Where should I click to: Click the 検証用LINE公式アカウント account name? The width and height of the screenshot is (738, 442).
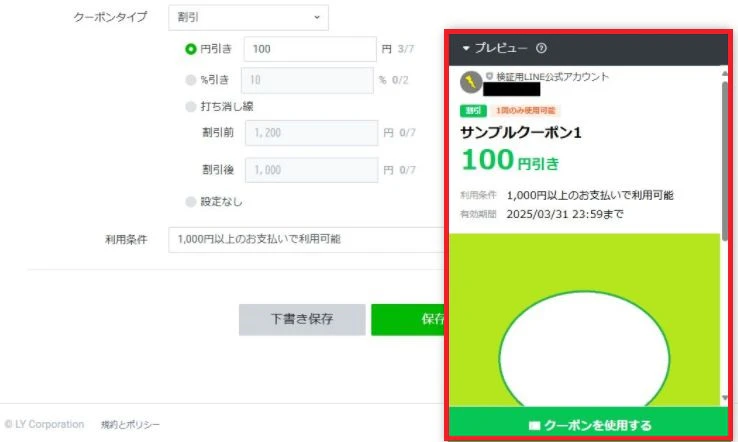[553, 76]
